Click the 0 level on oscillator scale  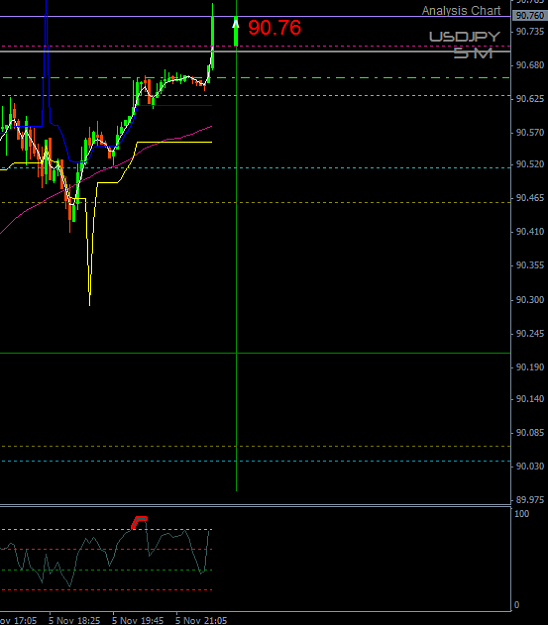[517, 605]
